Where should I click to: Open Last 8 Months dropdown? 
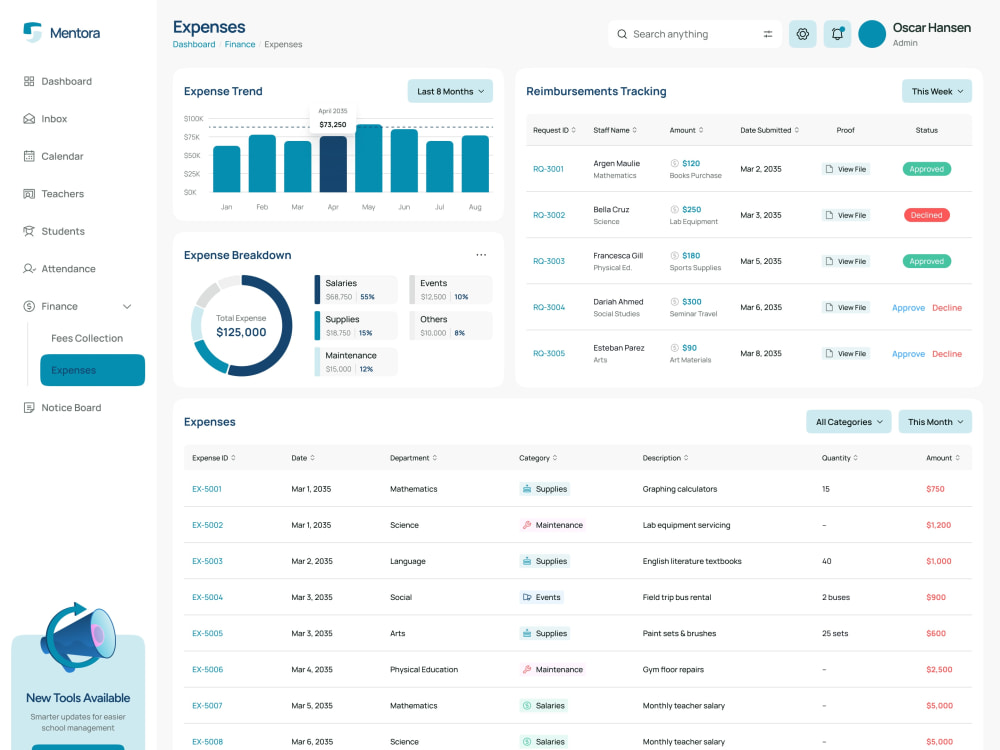click(450, 91)
